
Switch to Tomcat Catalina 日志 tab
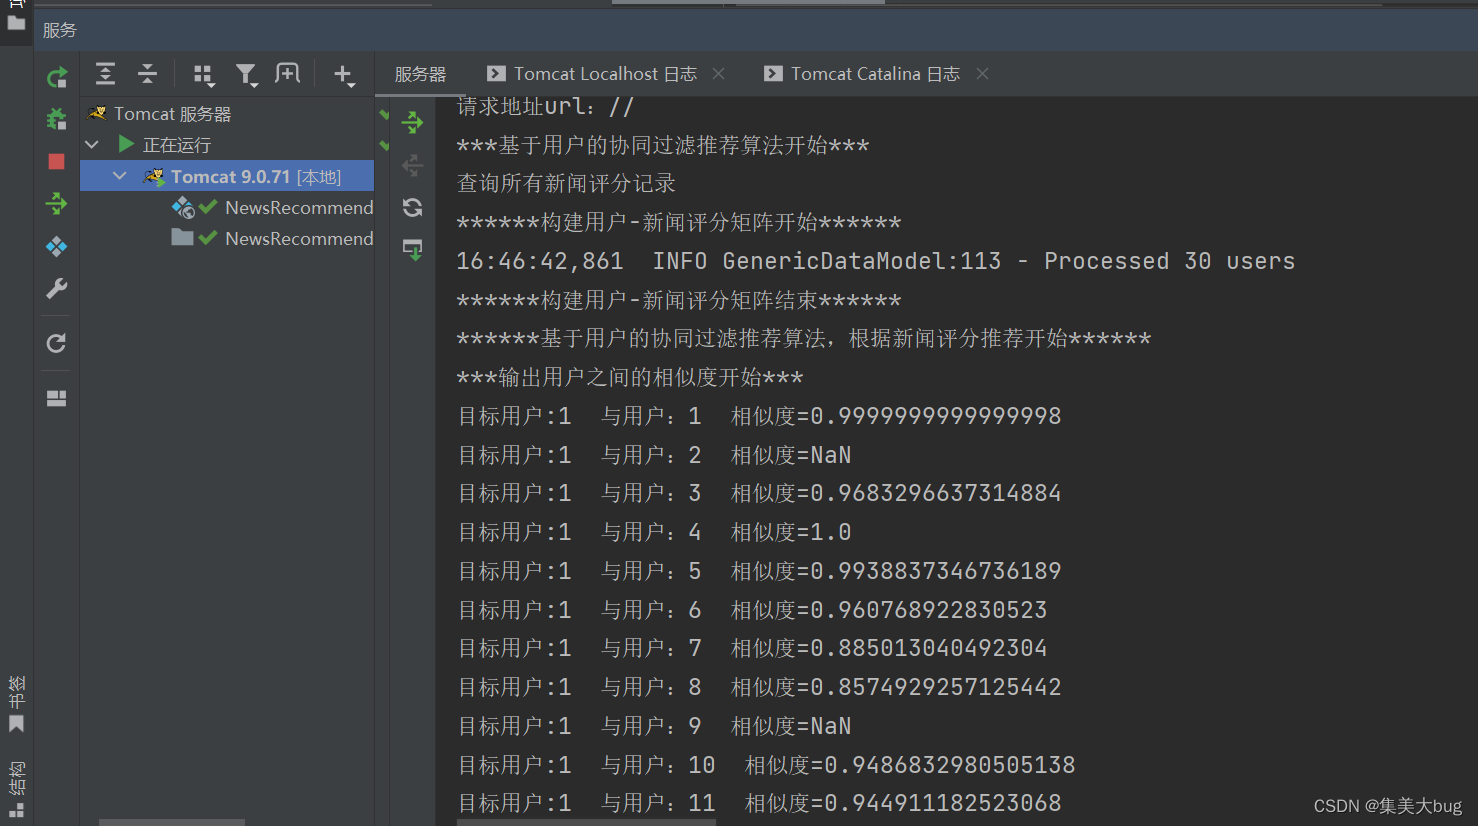pyautogui.click(x=875, y=74)
